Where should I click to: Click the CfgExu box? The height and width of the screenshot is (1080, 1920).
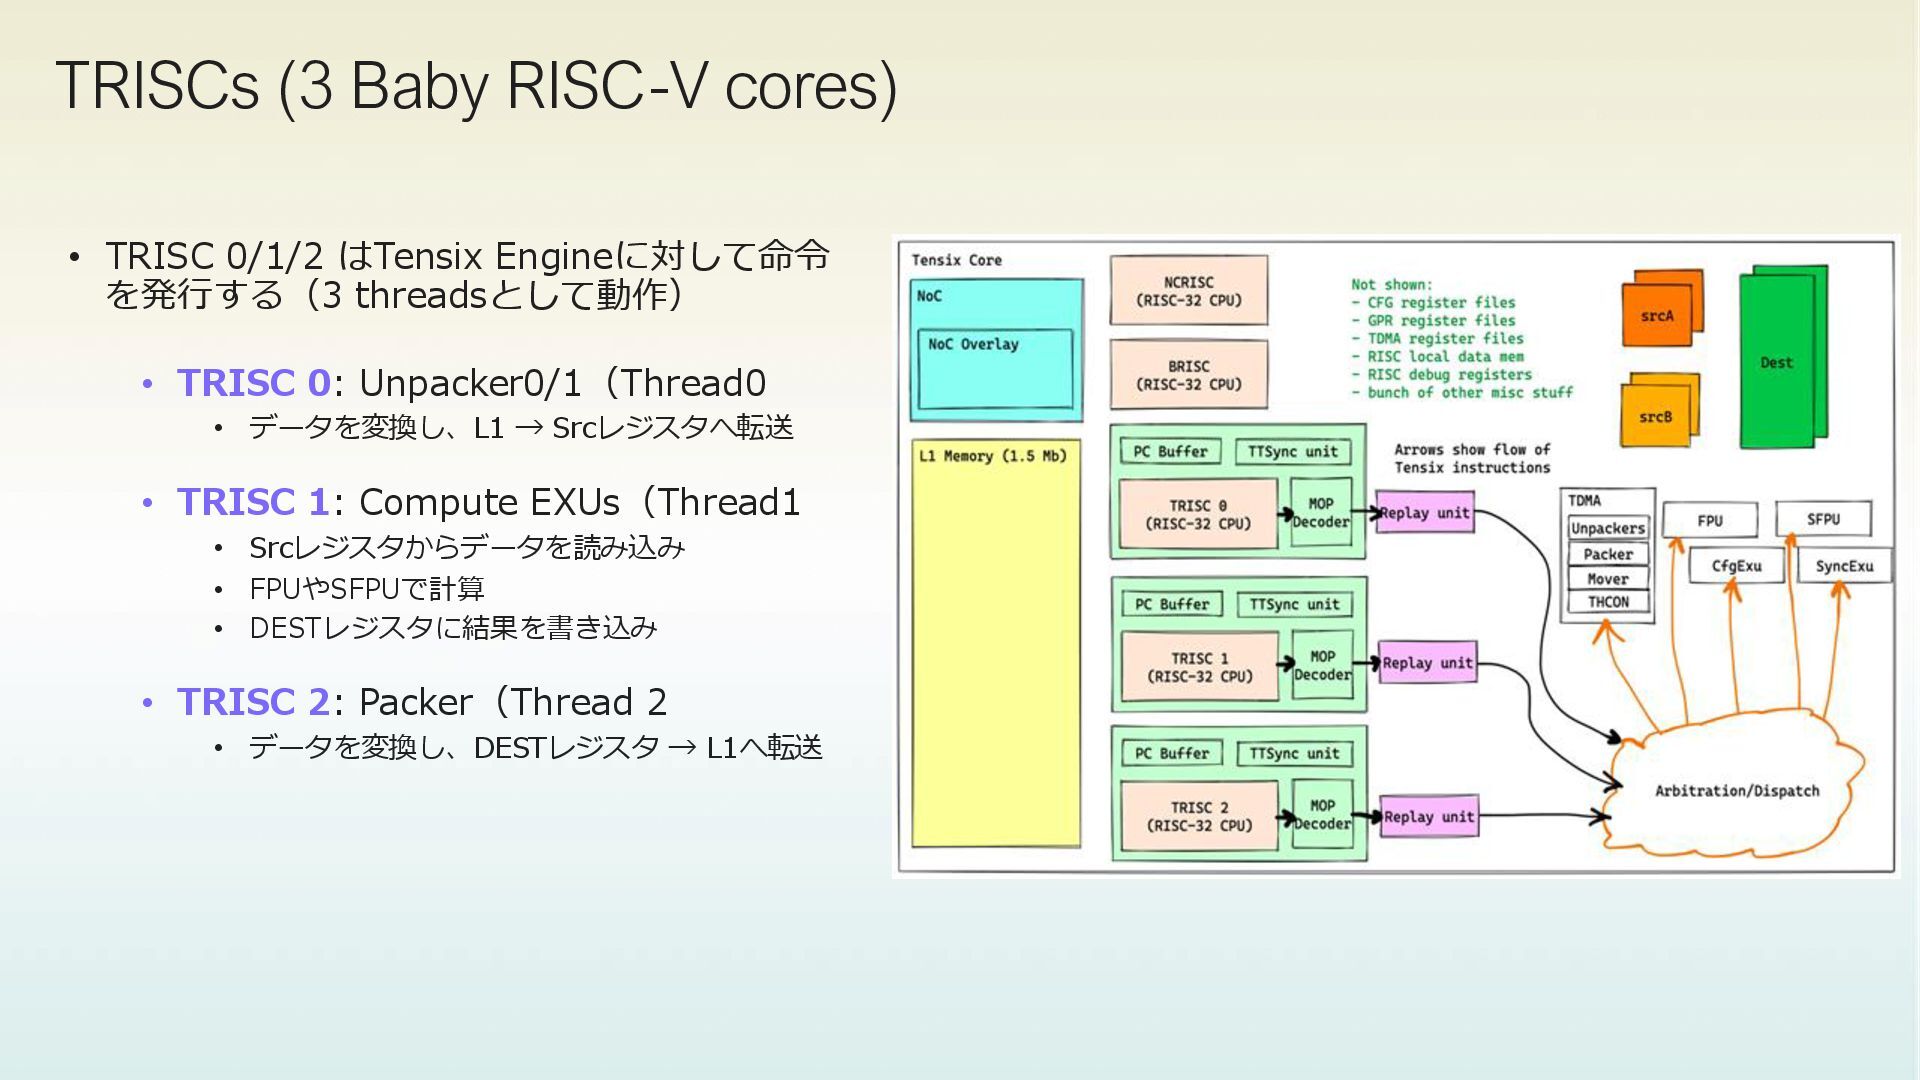click(x=1735, y=566)
